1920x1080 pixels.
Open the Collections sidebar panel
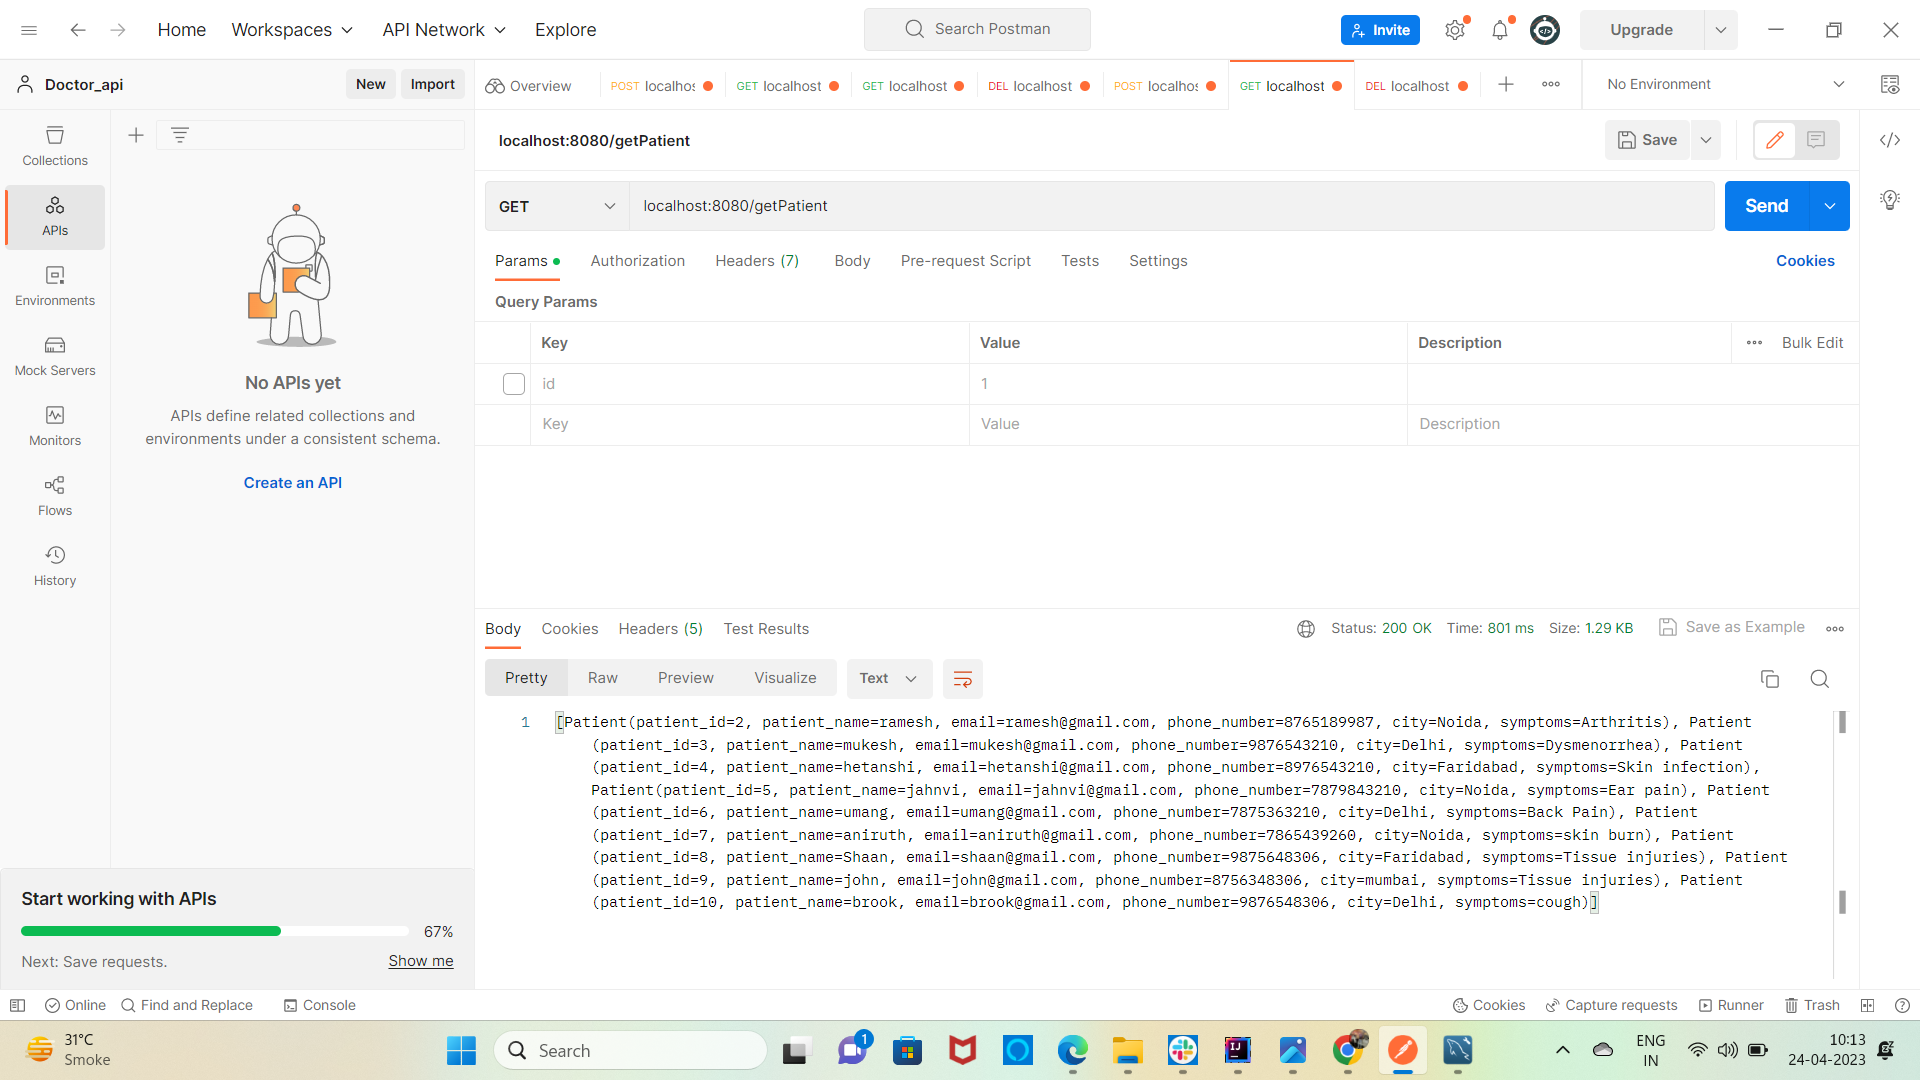pyautogui.click(x=55, y=146)
